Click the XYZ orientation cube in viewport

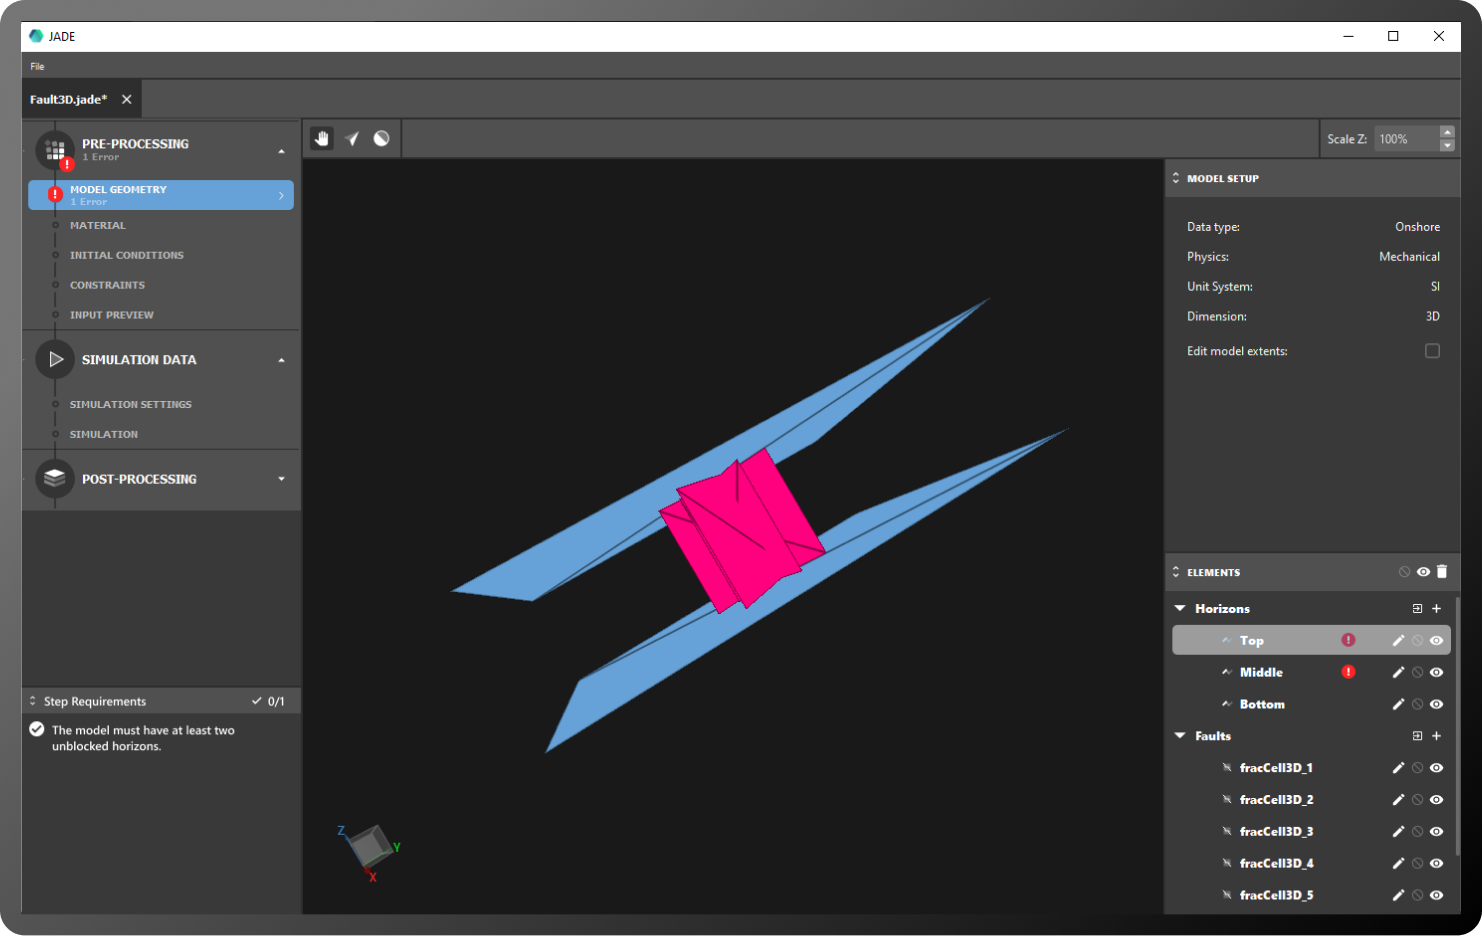[371, 847]
